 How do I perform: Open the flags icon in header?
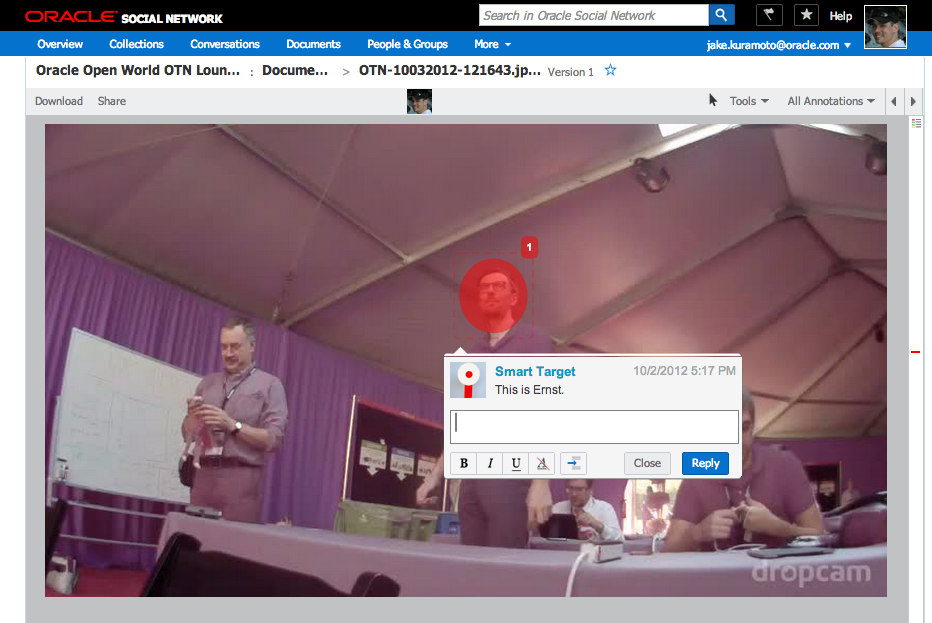point(769,15)
